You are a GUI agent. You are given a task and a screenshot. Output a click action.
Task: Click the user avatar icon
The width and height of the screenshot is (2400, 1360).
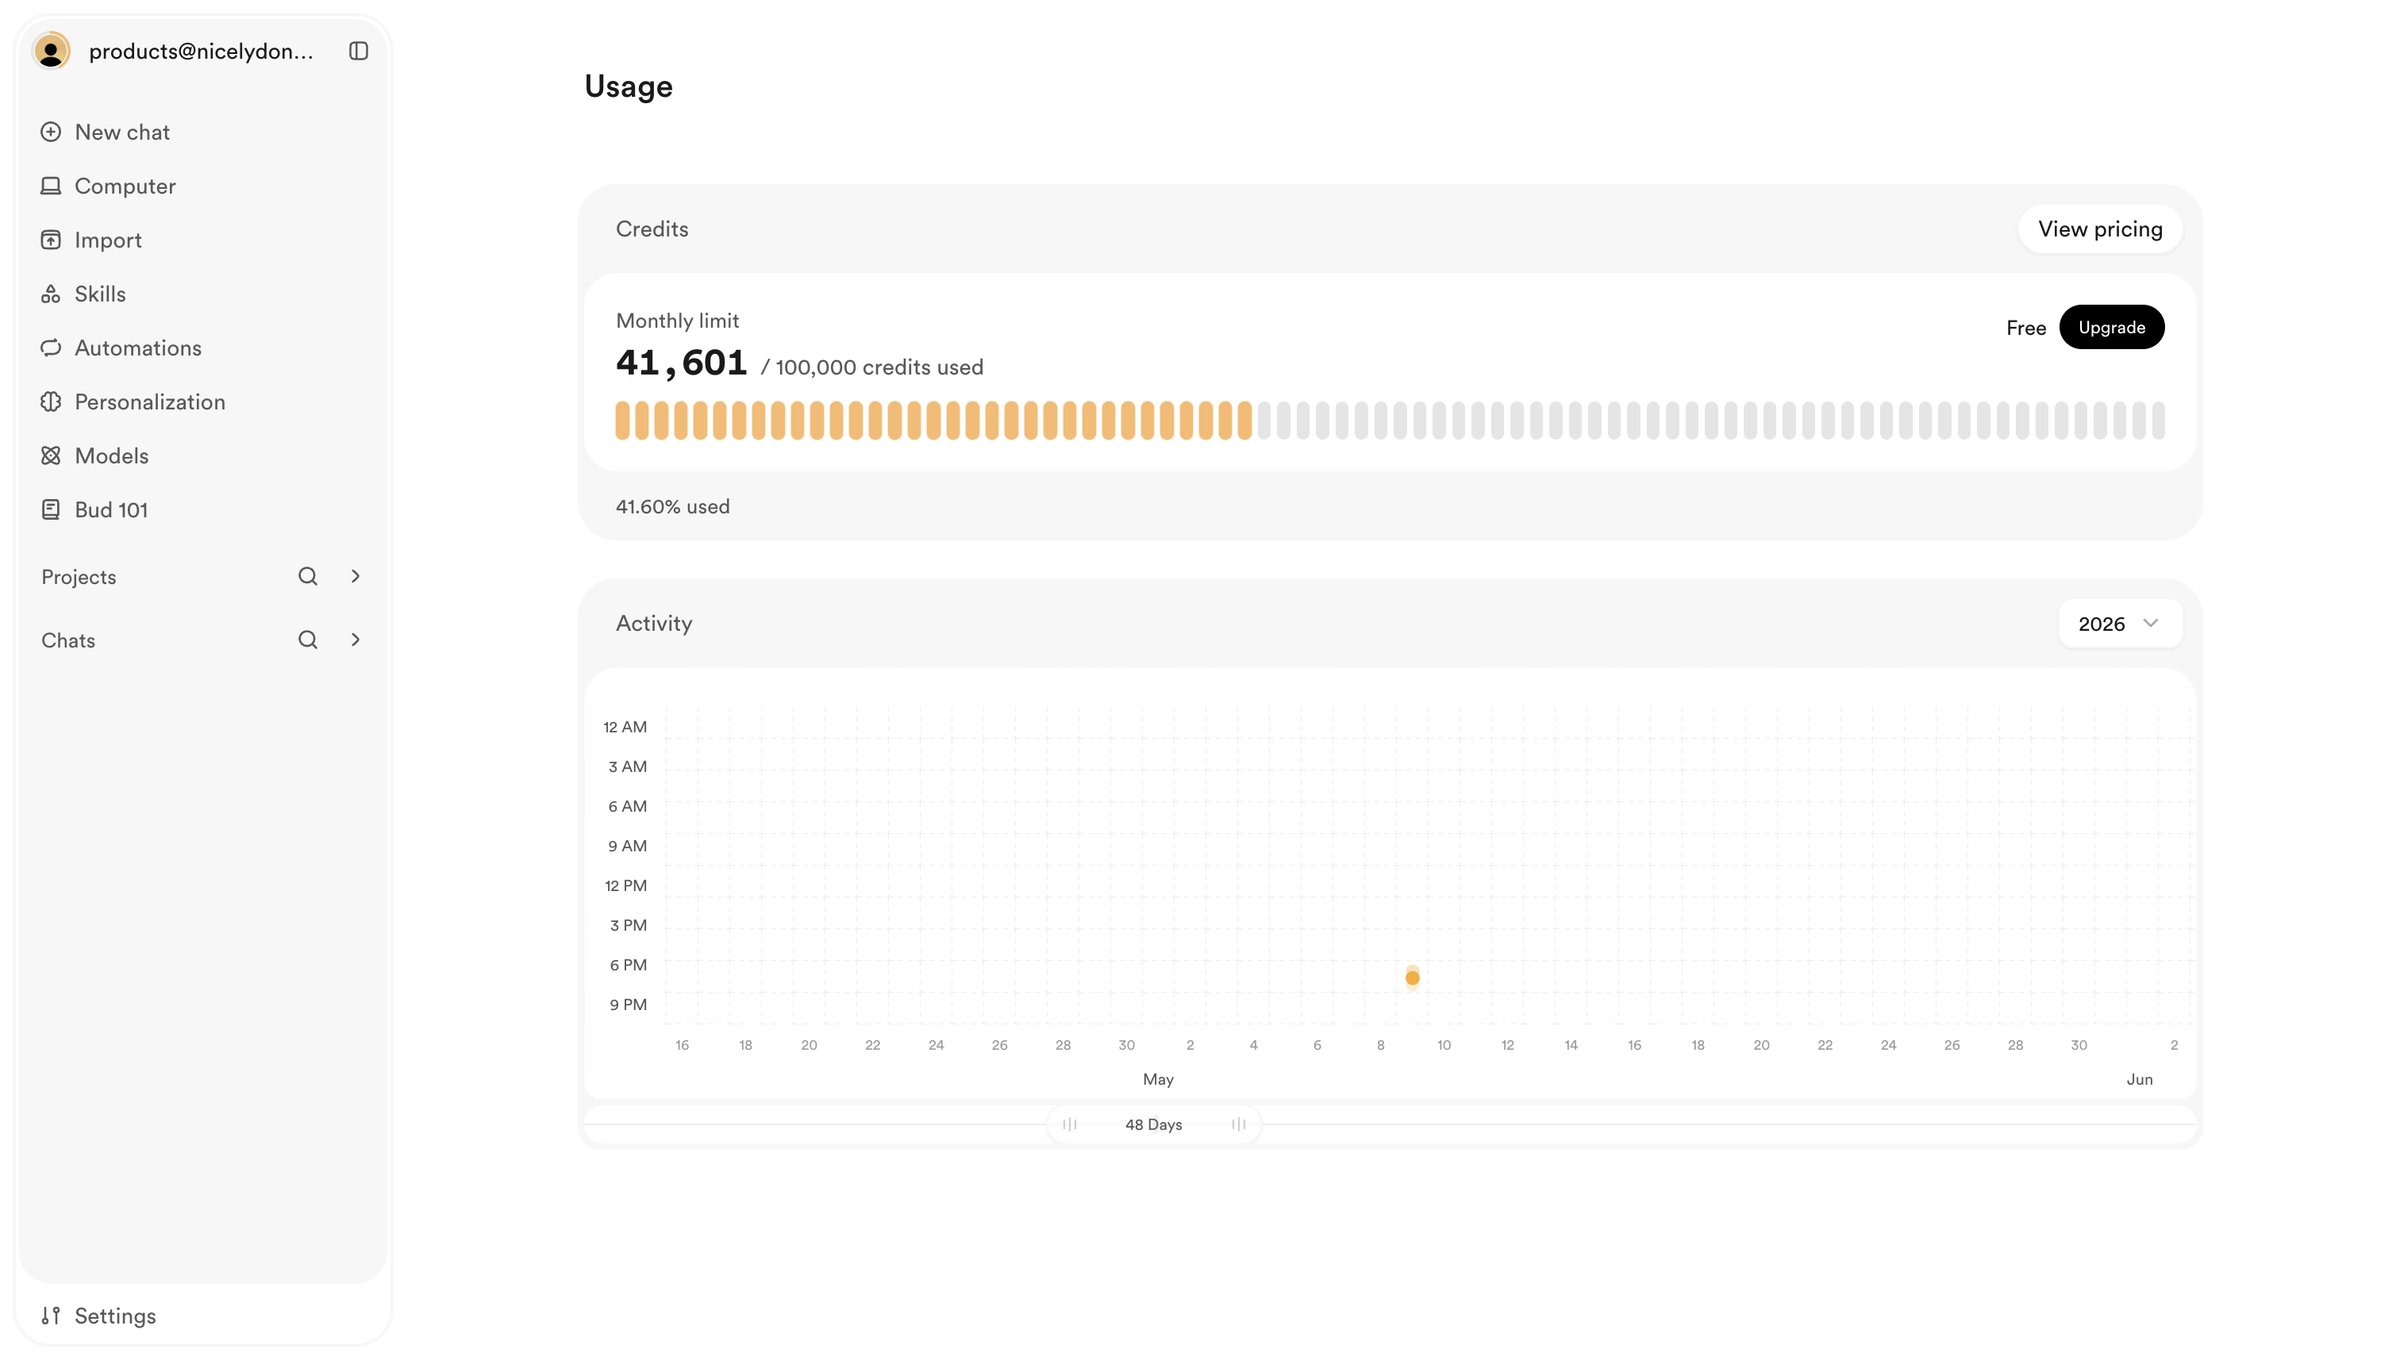pos(51,50)
